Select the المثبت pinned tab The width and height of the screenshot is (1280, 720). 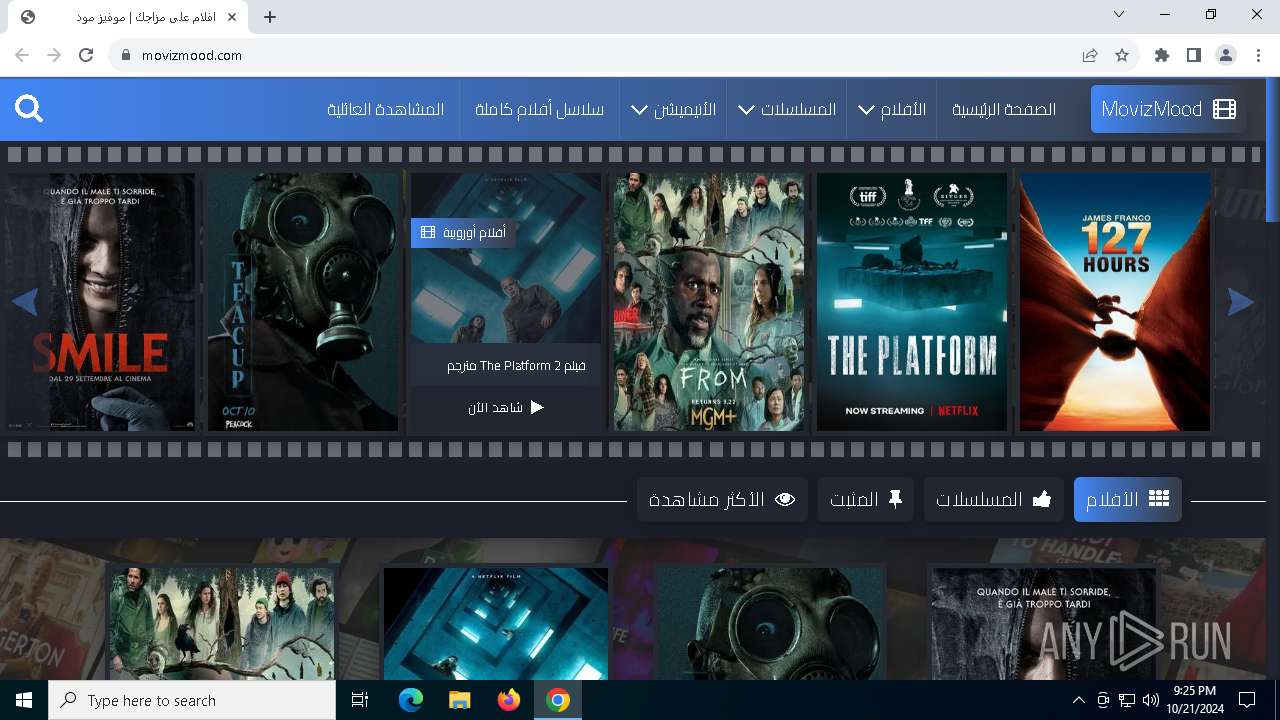coord(866,499)
